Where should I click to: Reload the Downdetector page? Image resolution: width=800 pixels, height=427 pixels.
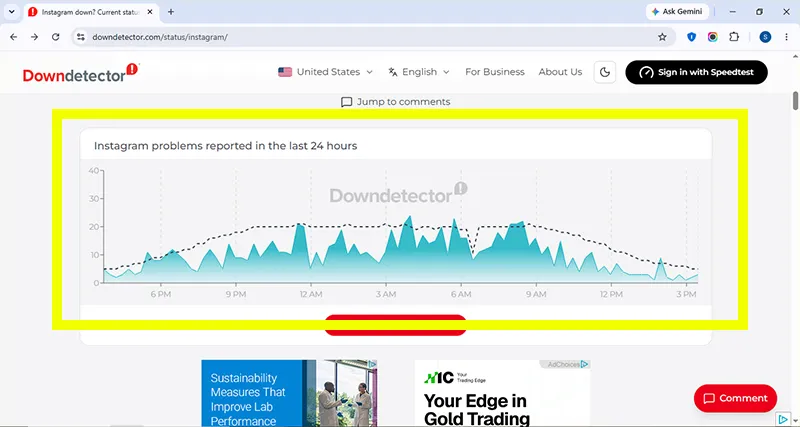pos(56,37)
